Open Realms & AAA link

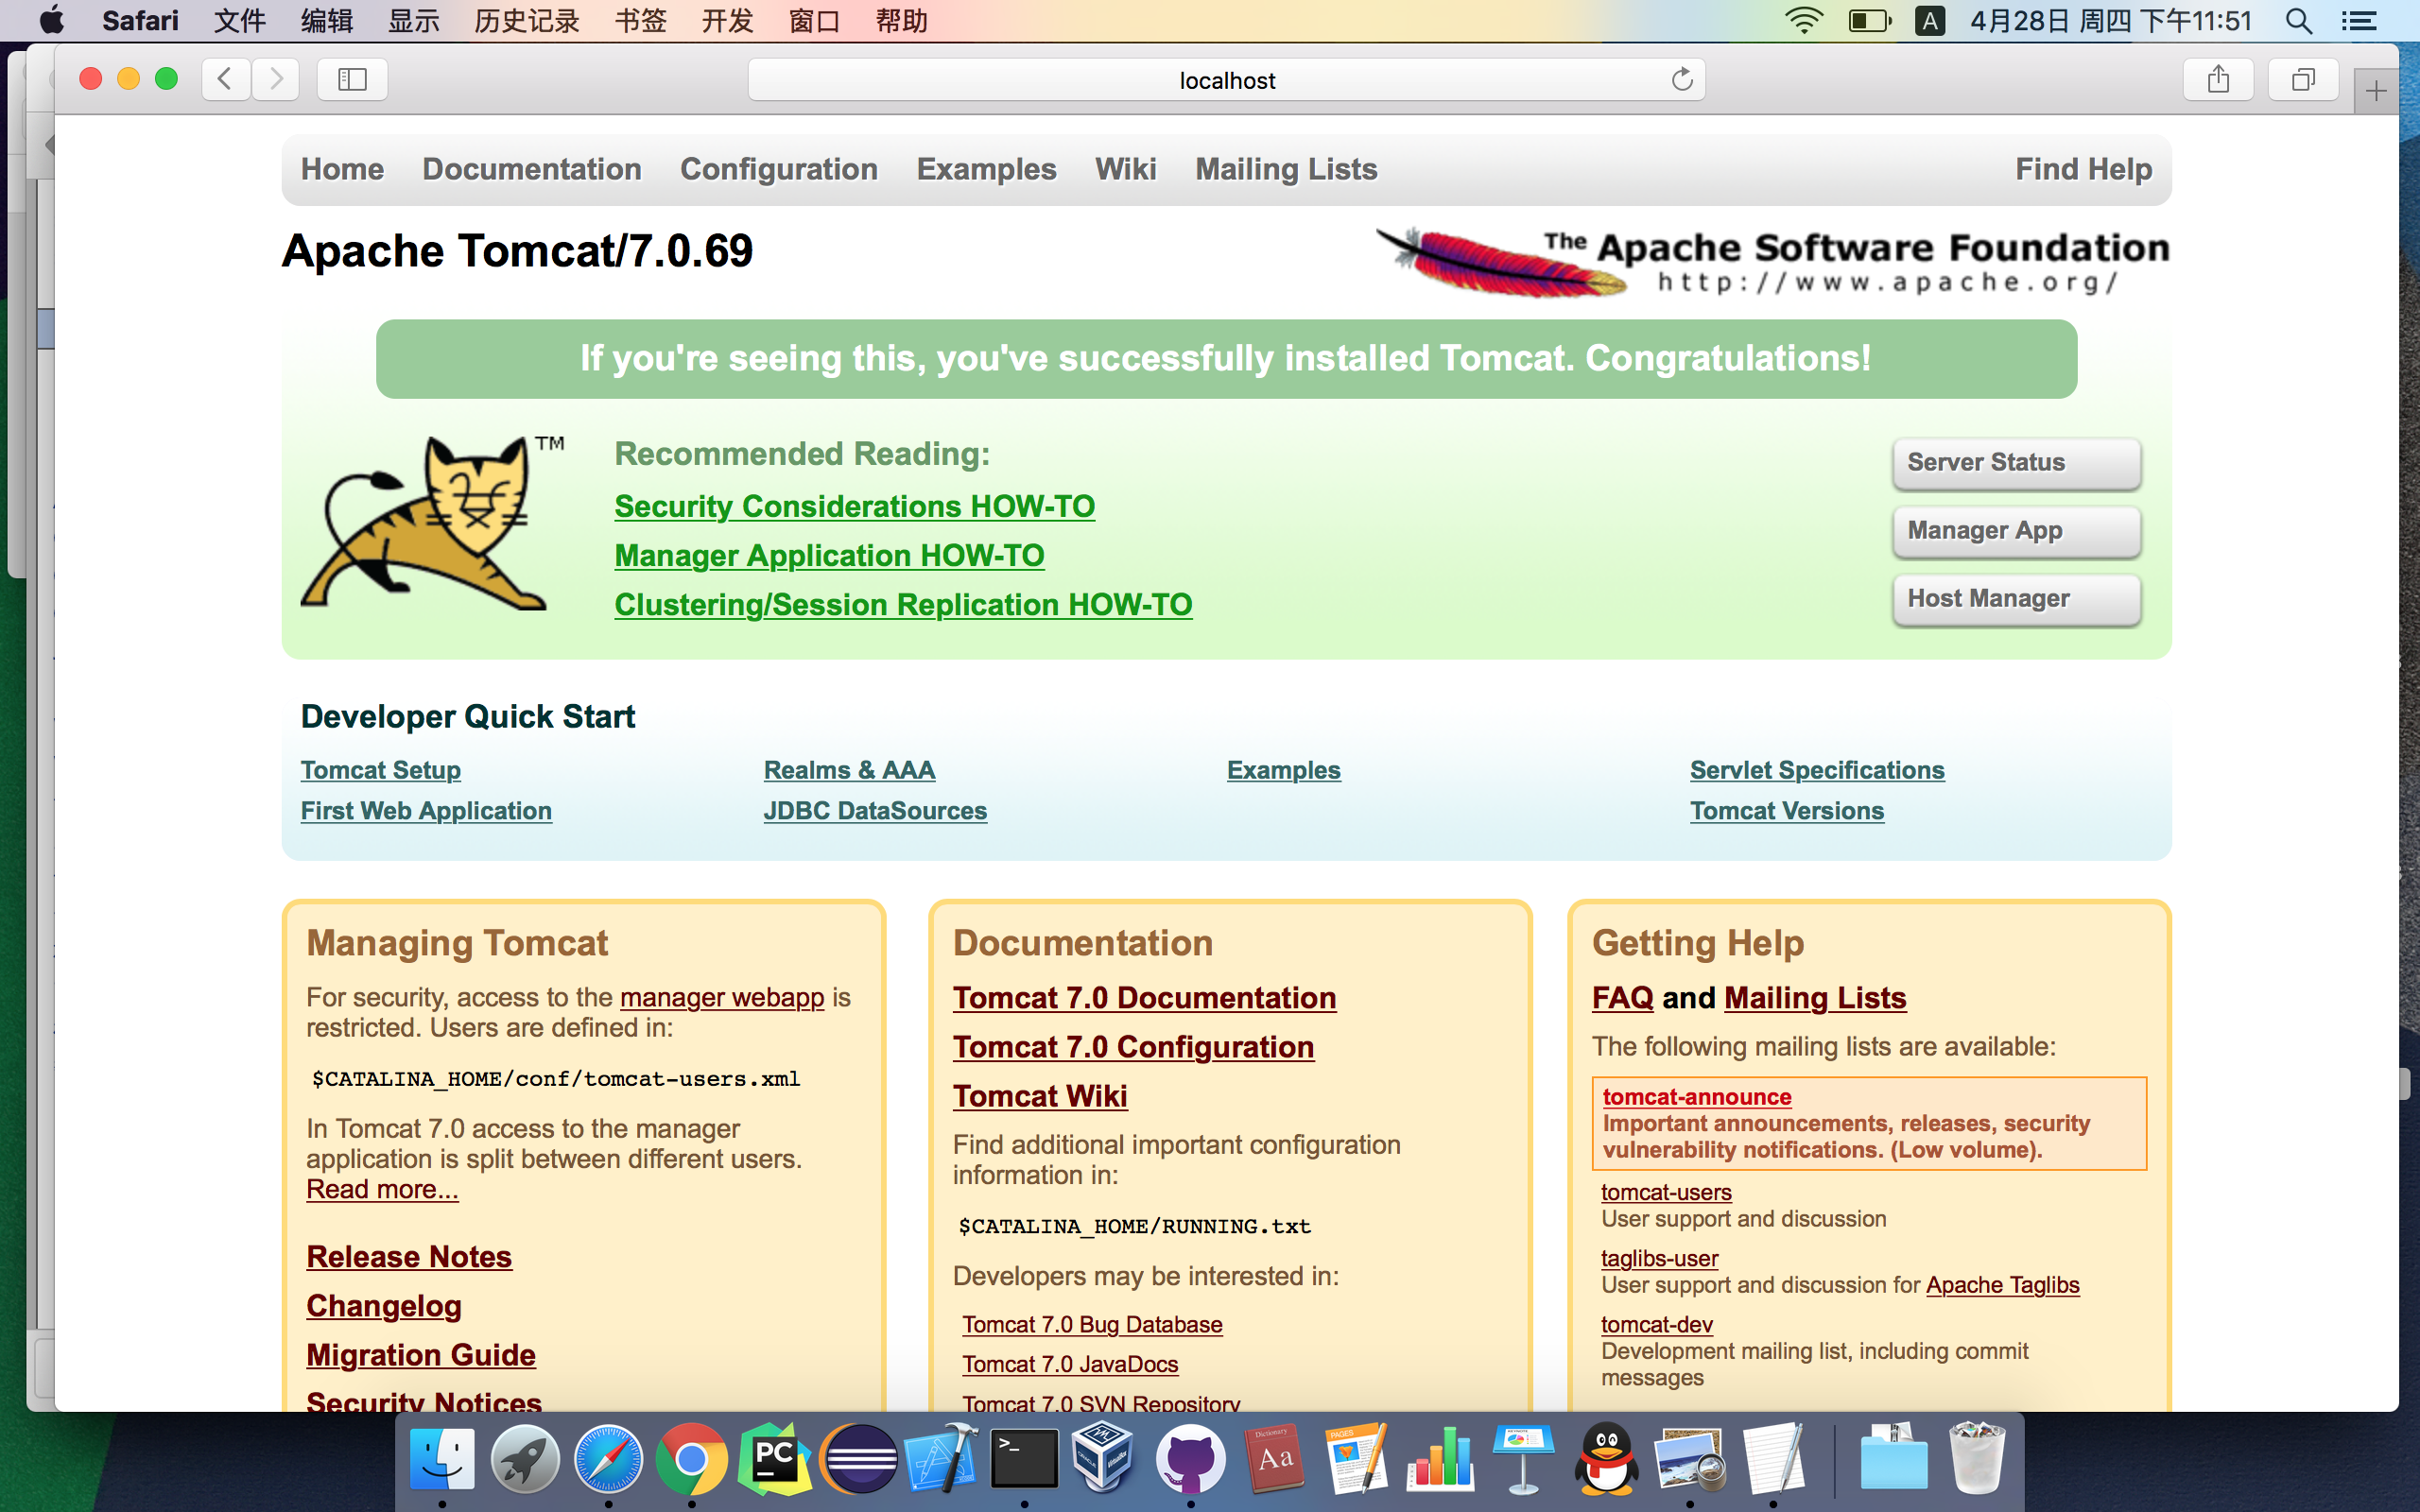(849, 770)
